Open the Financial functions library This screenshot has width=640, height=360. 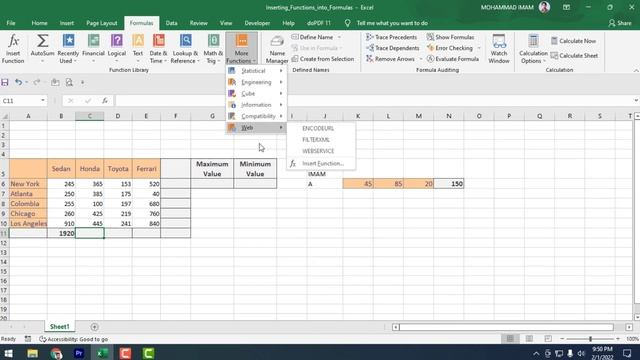(x=93, y=49)
